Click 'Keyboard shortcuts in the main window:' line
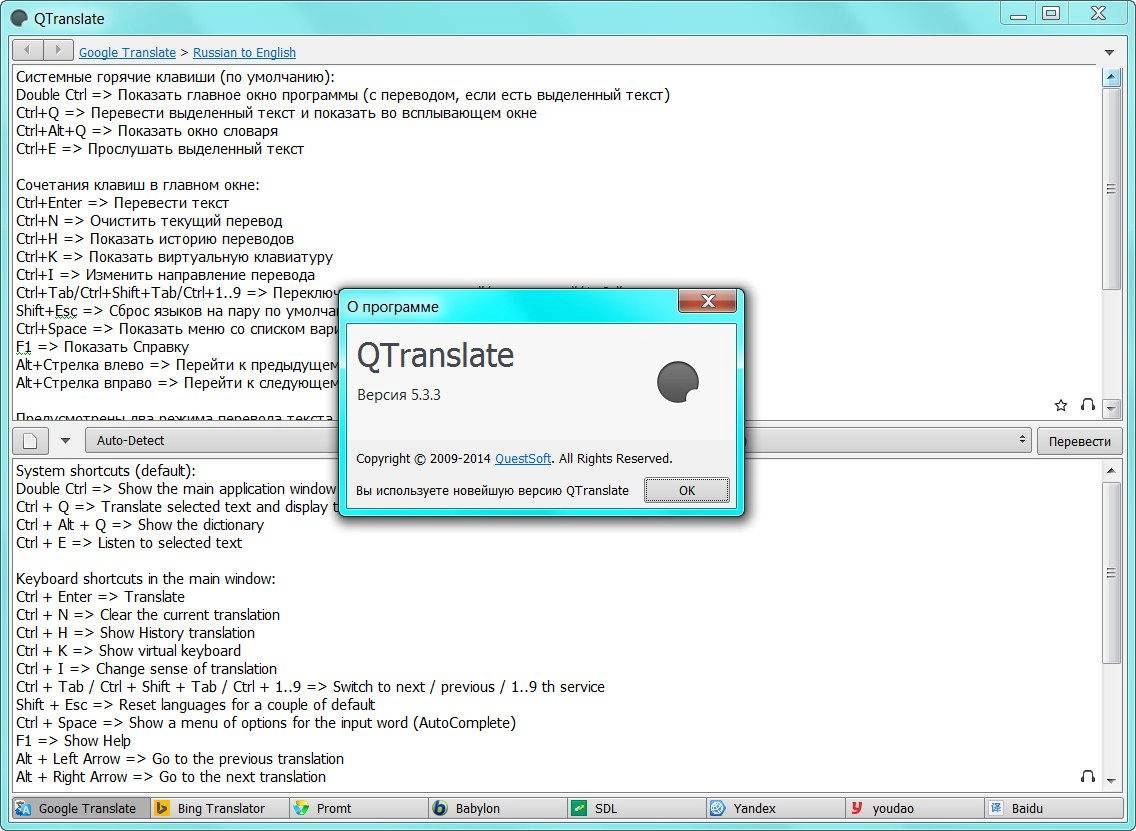1136x831 pixels. 146,579
